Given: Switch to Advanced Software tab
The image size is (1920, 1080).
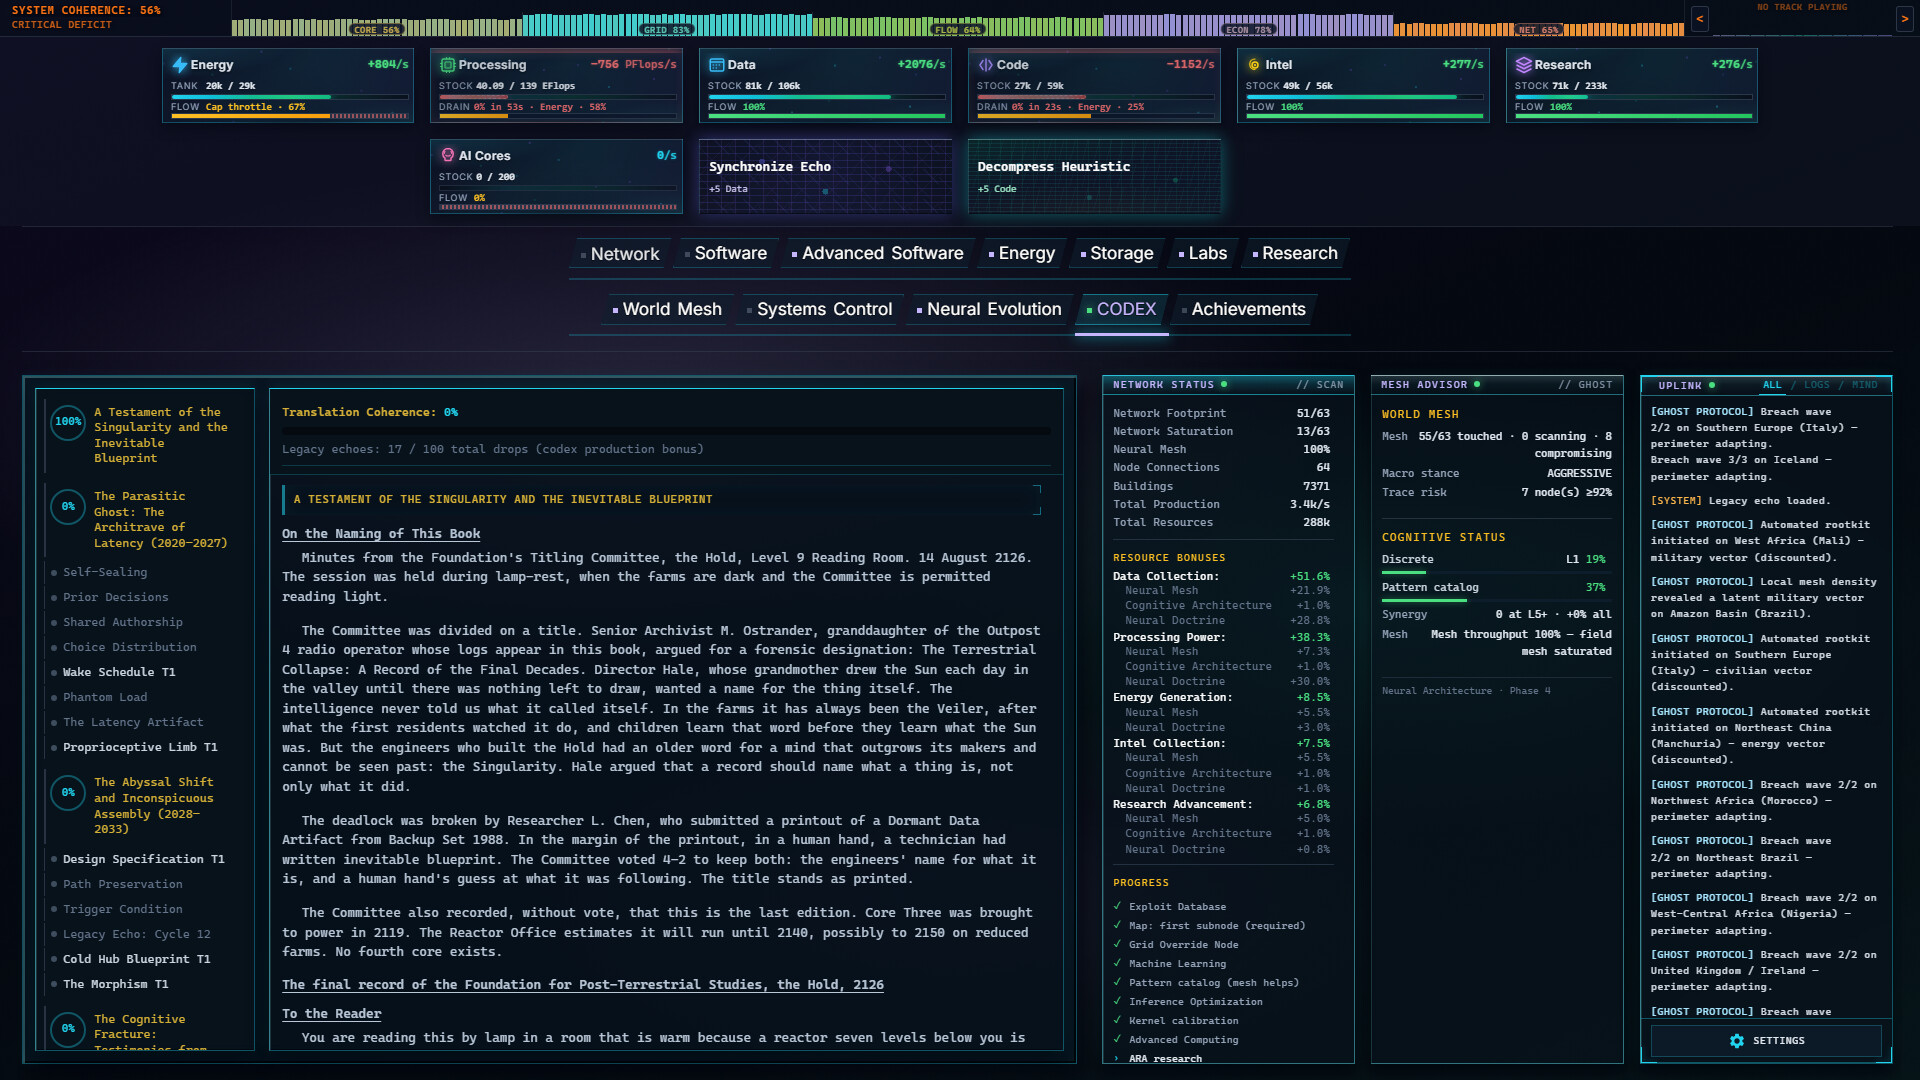Looking at the screenshot, I should coord(878,254).
